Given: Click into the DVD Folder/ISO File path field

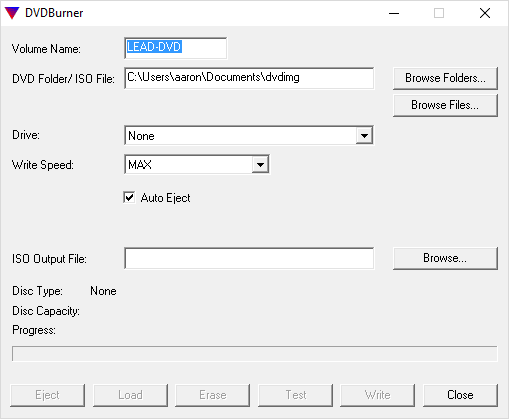Looking at the screenshot, I should click(x=249, y=78).
